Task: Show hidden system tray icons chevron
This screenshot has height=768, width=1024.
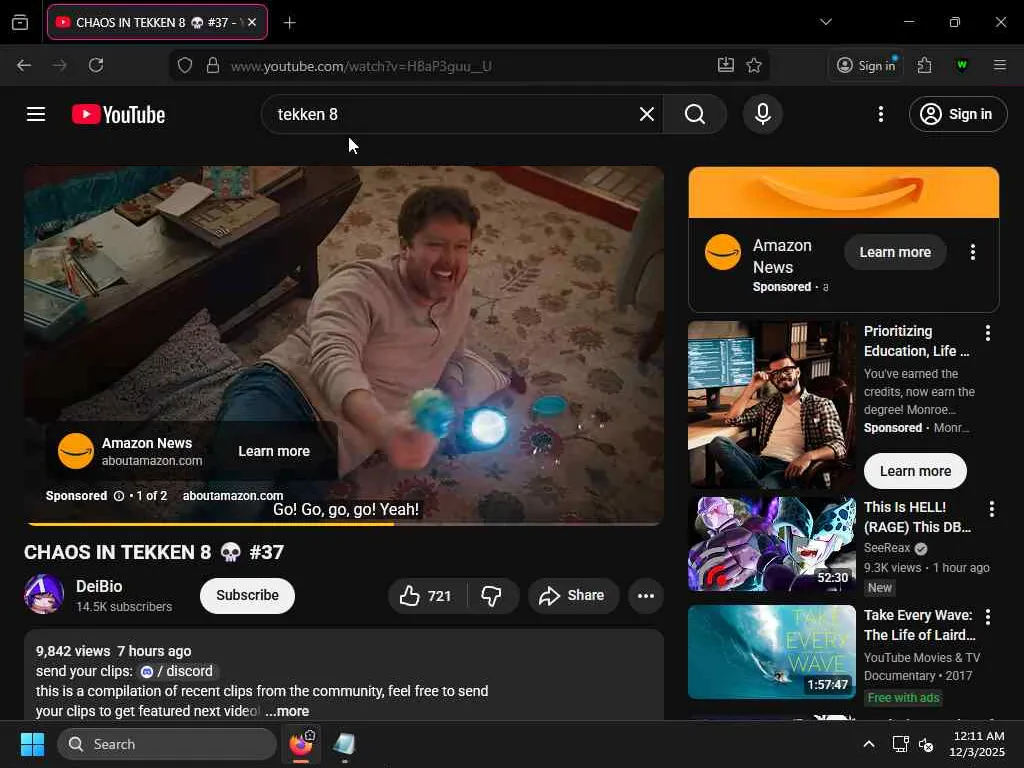Action: pos(869,744)
